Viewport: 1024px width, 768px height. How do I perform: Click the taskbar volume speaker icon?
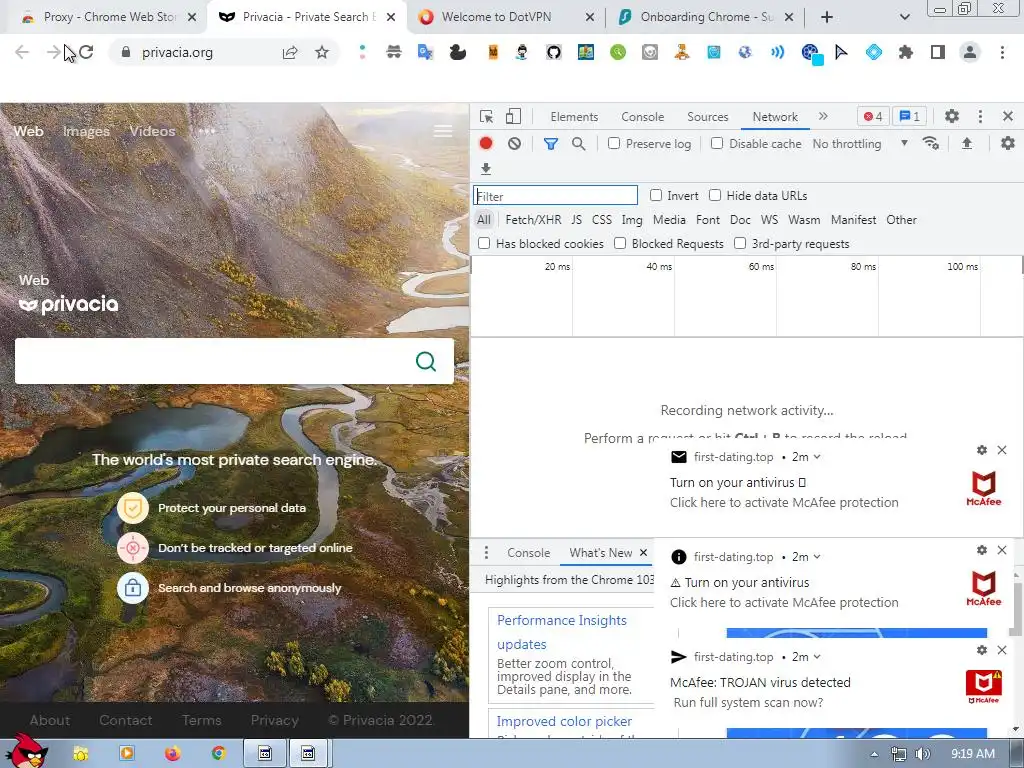click(923, 754)
